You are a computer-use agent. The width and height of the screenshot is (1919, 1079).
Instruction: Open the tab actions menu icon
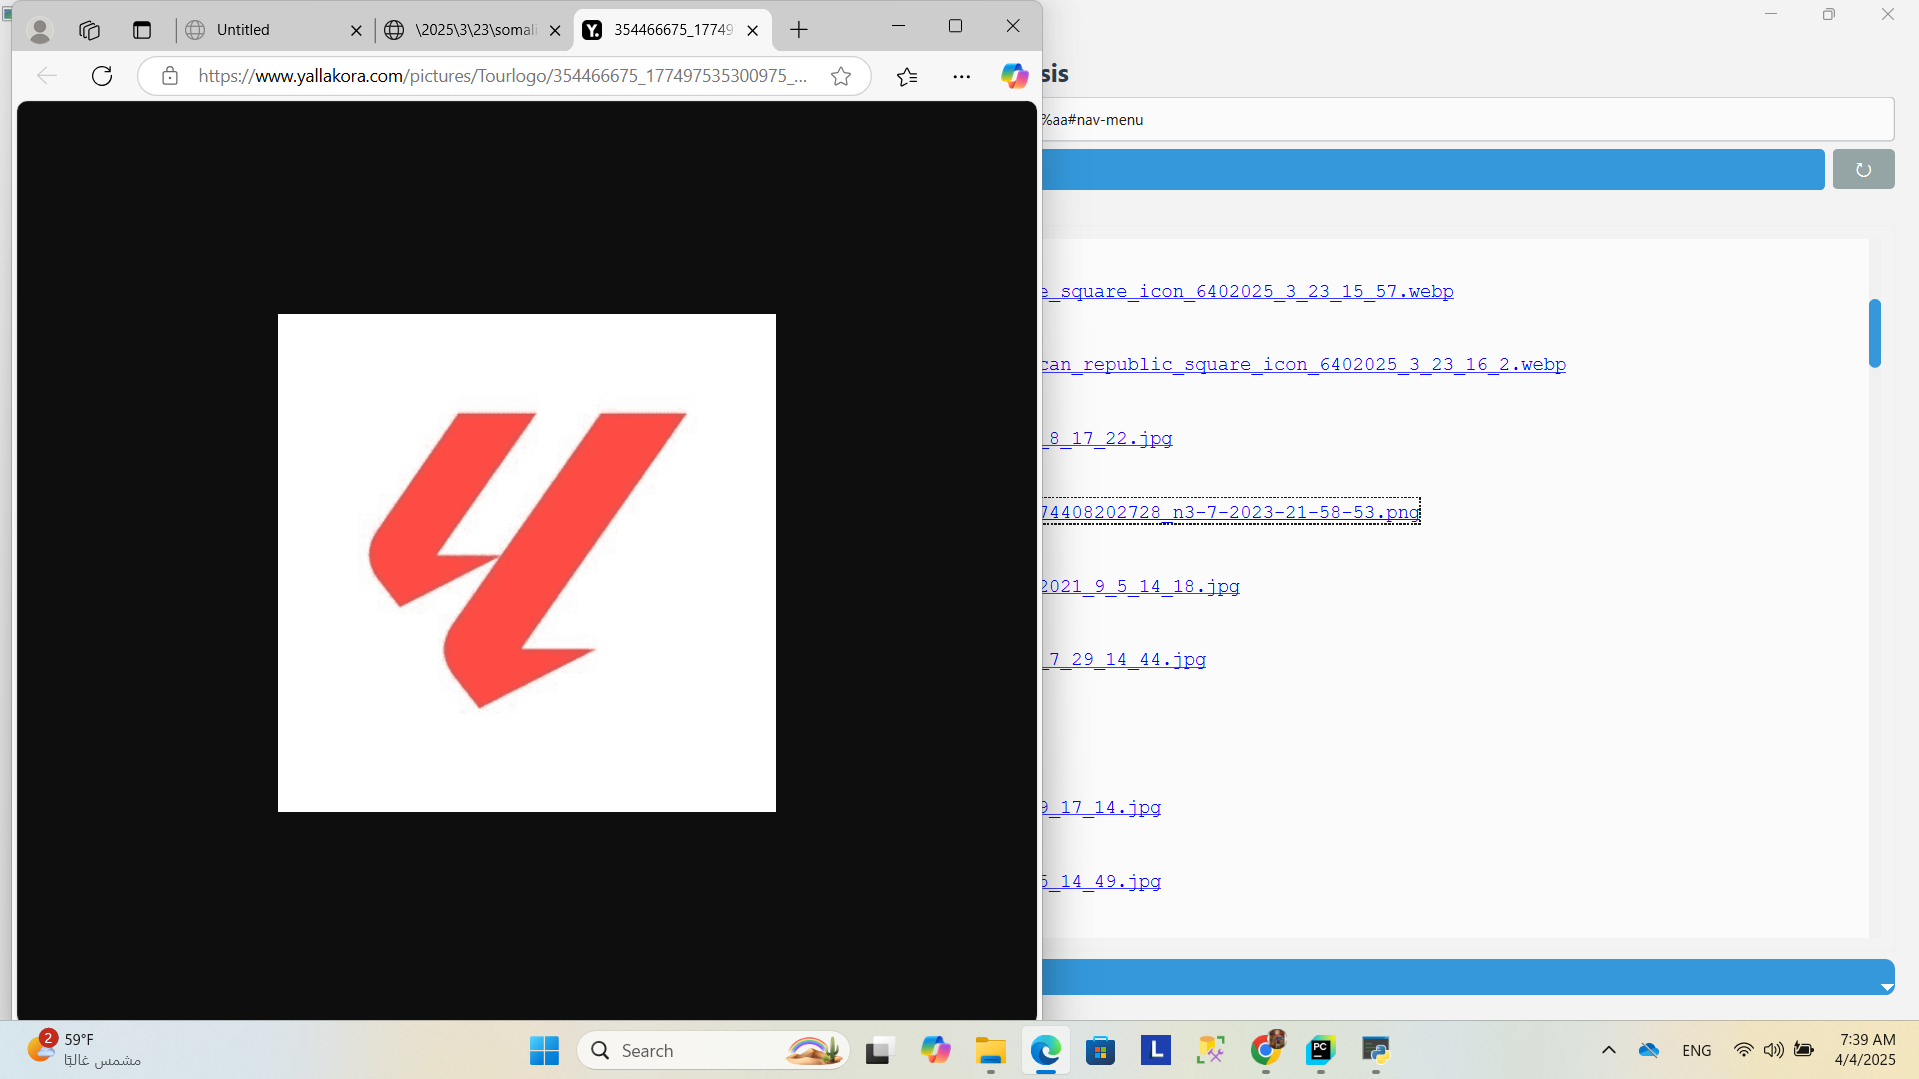pos(142,30)
